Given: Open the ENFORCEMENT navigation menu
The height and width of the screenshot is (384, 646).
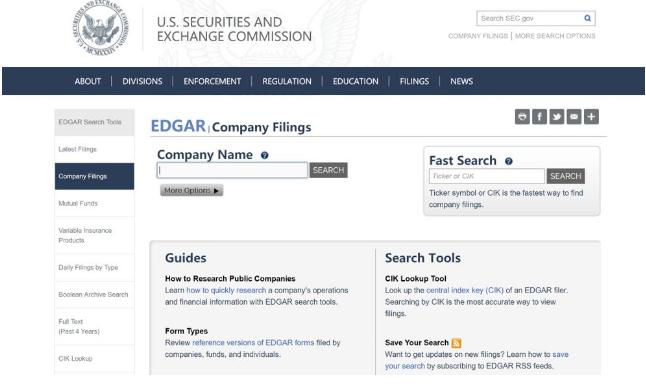Looking at the screenshot, I should point(212,81).
